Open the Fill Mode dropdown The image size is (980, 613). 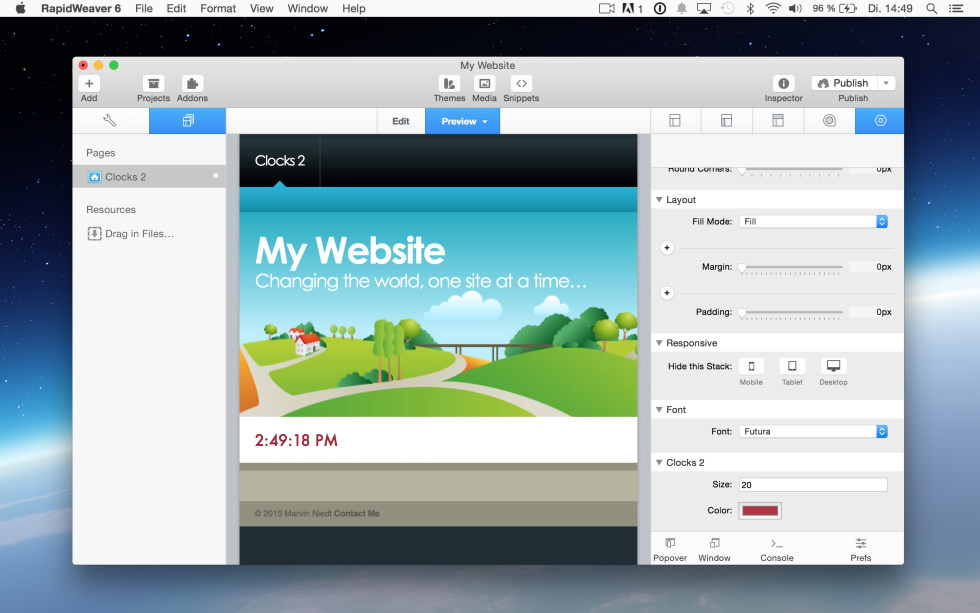point(813,221)
